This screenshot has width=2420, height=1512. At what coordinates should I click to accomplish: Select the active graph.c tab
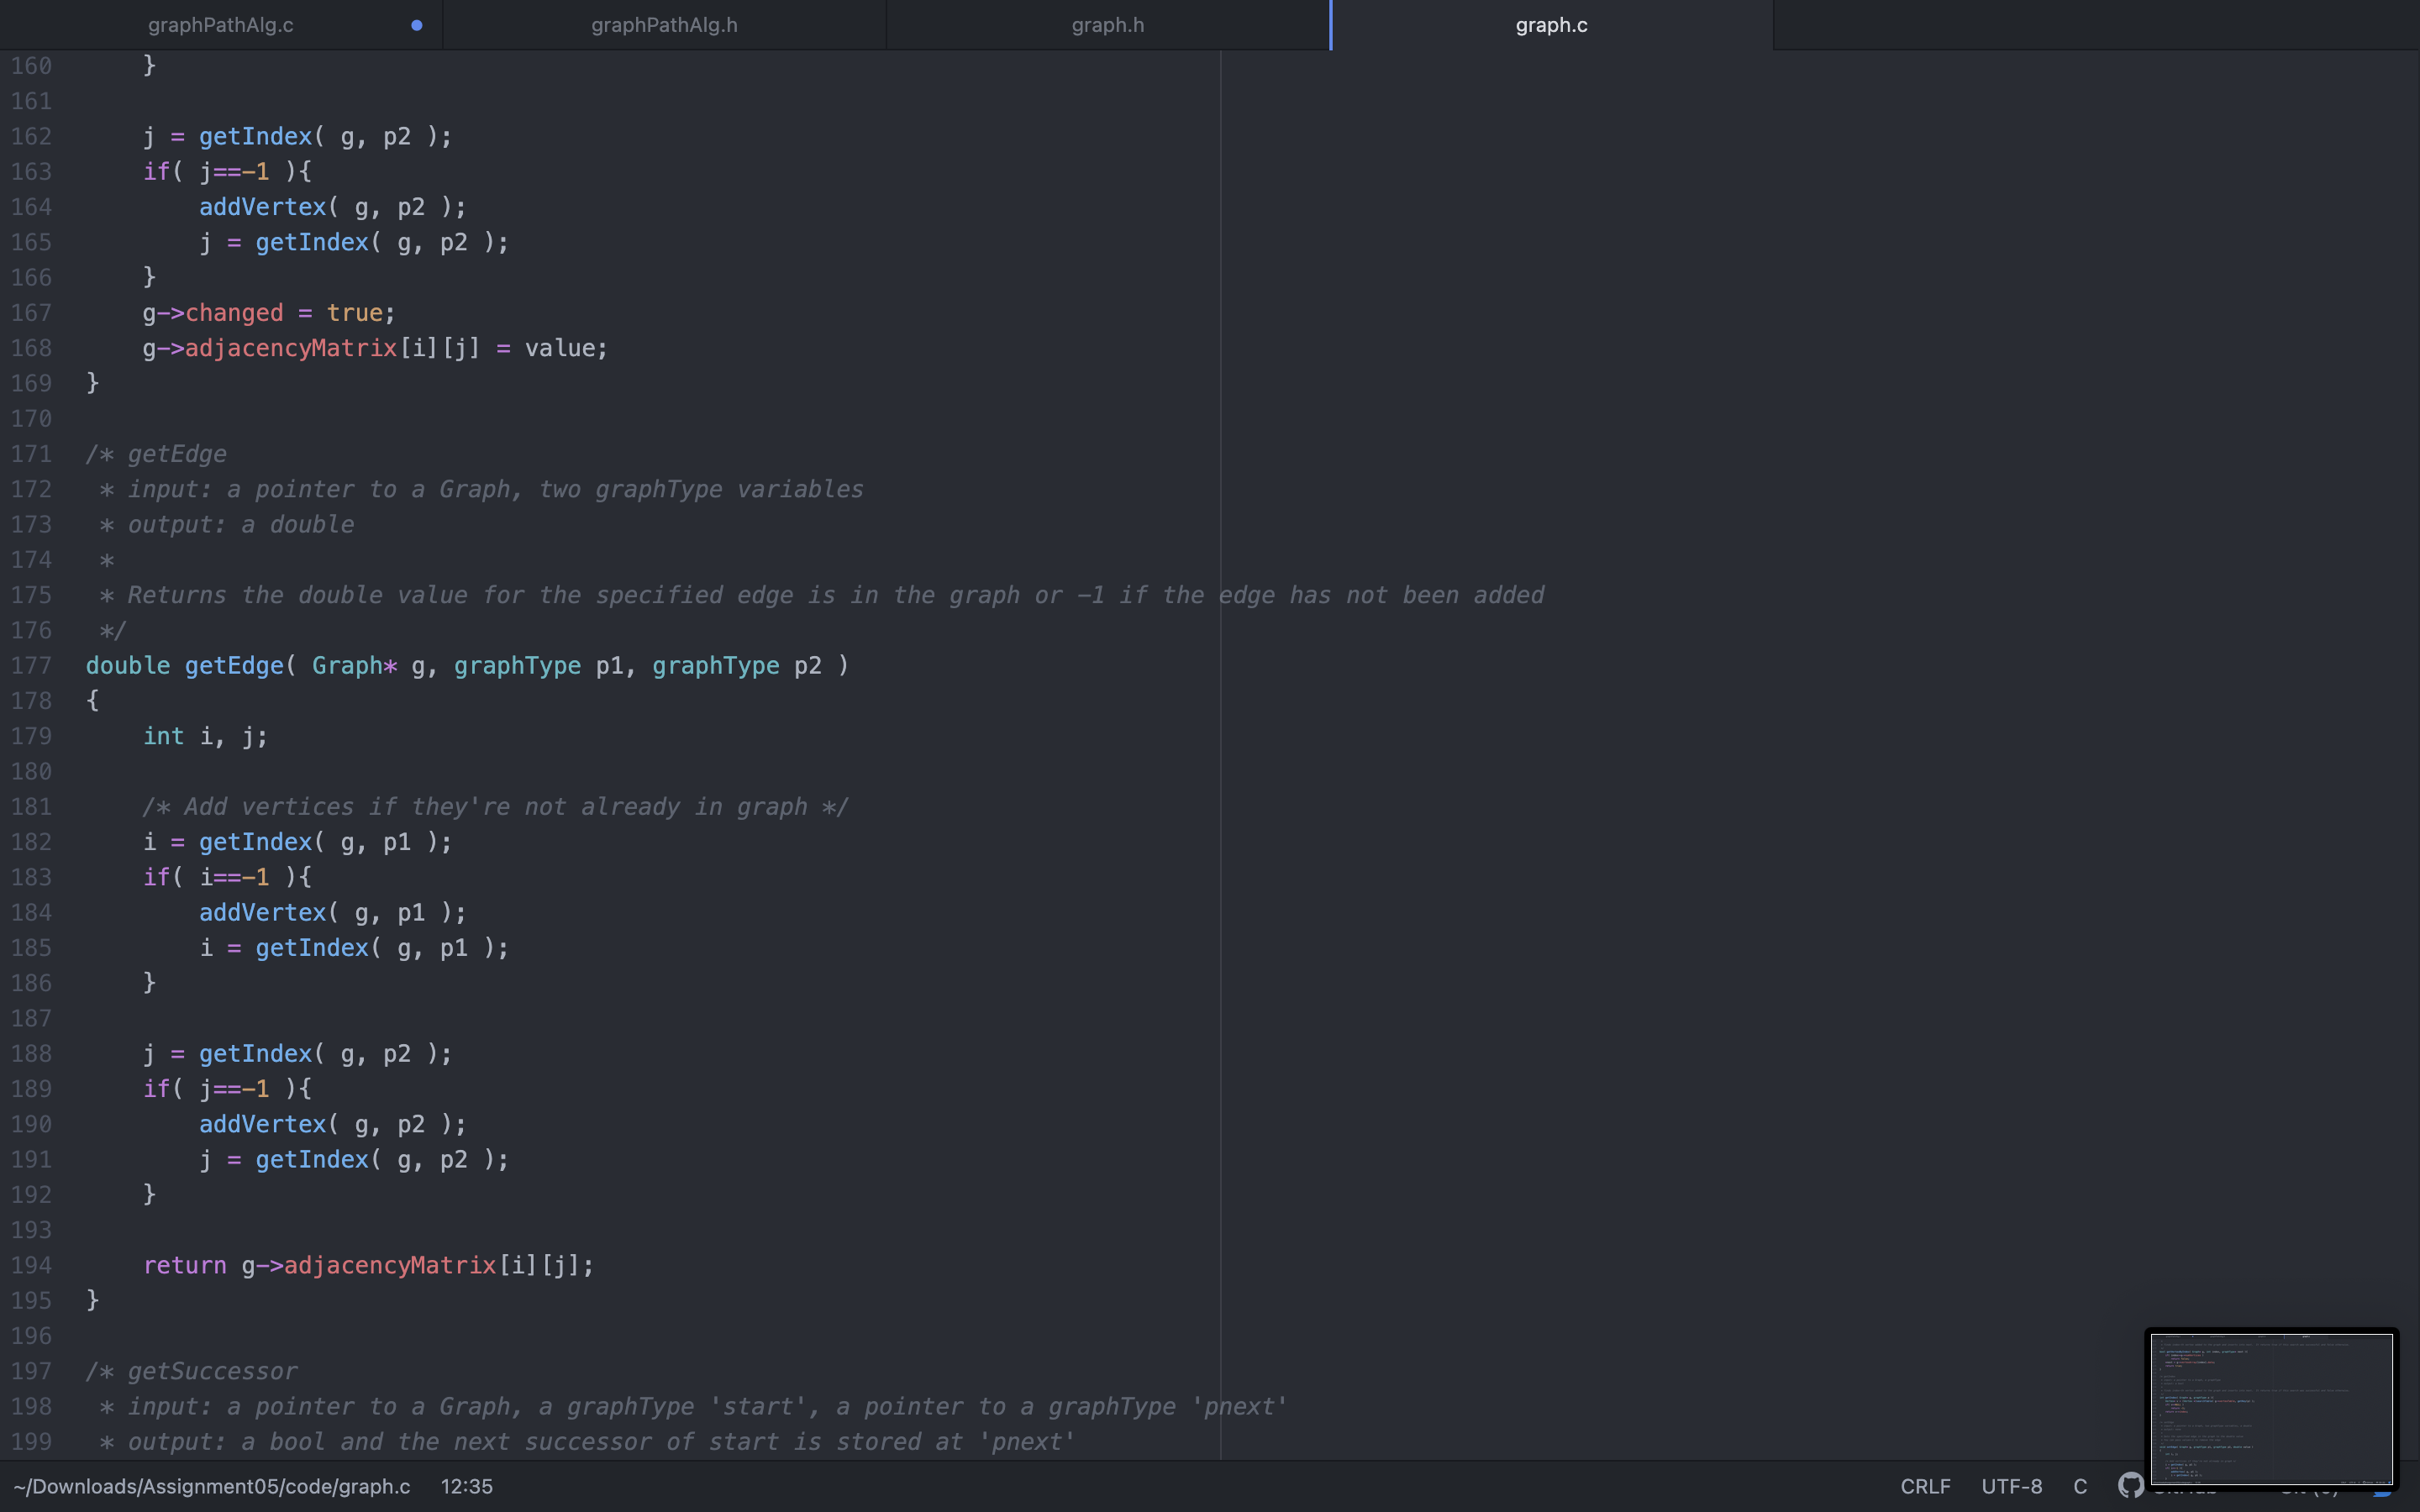click(x=1550, y=25)
